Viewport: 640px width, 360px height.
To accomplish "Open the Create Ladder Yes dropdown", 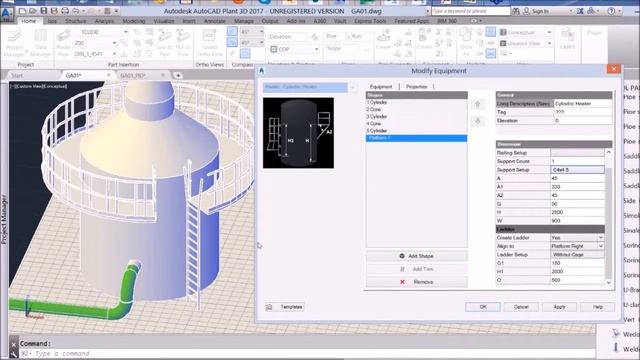I will [600, 238].
